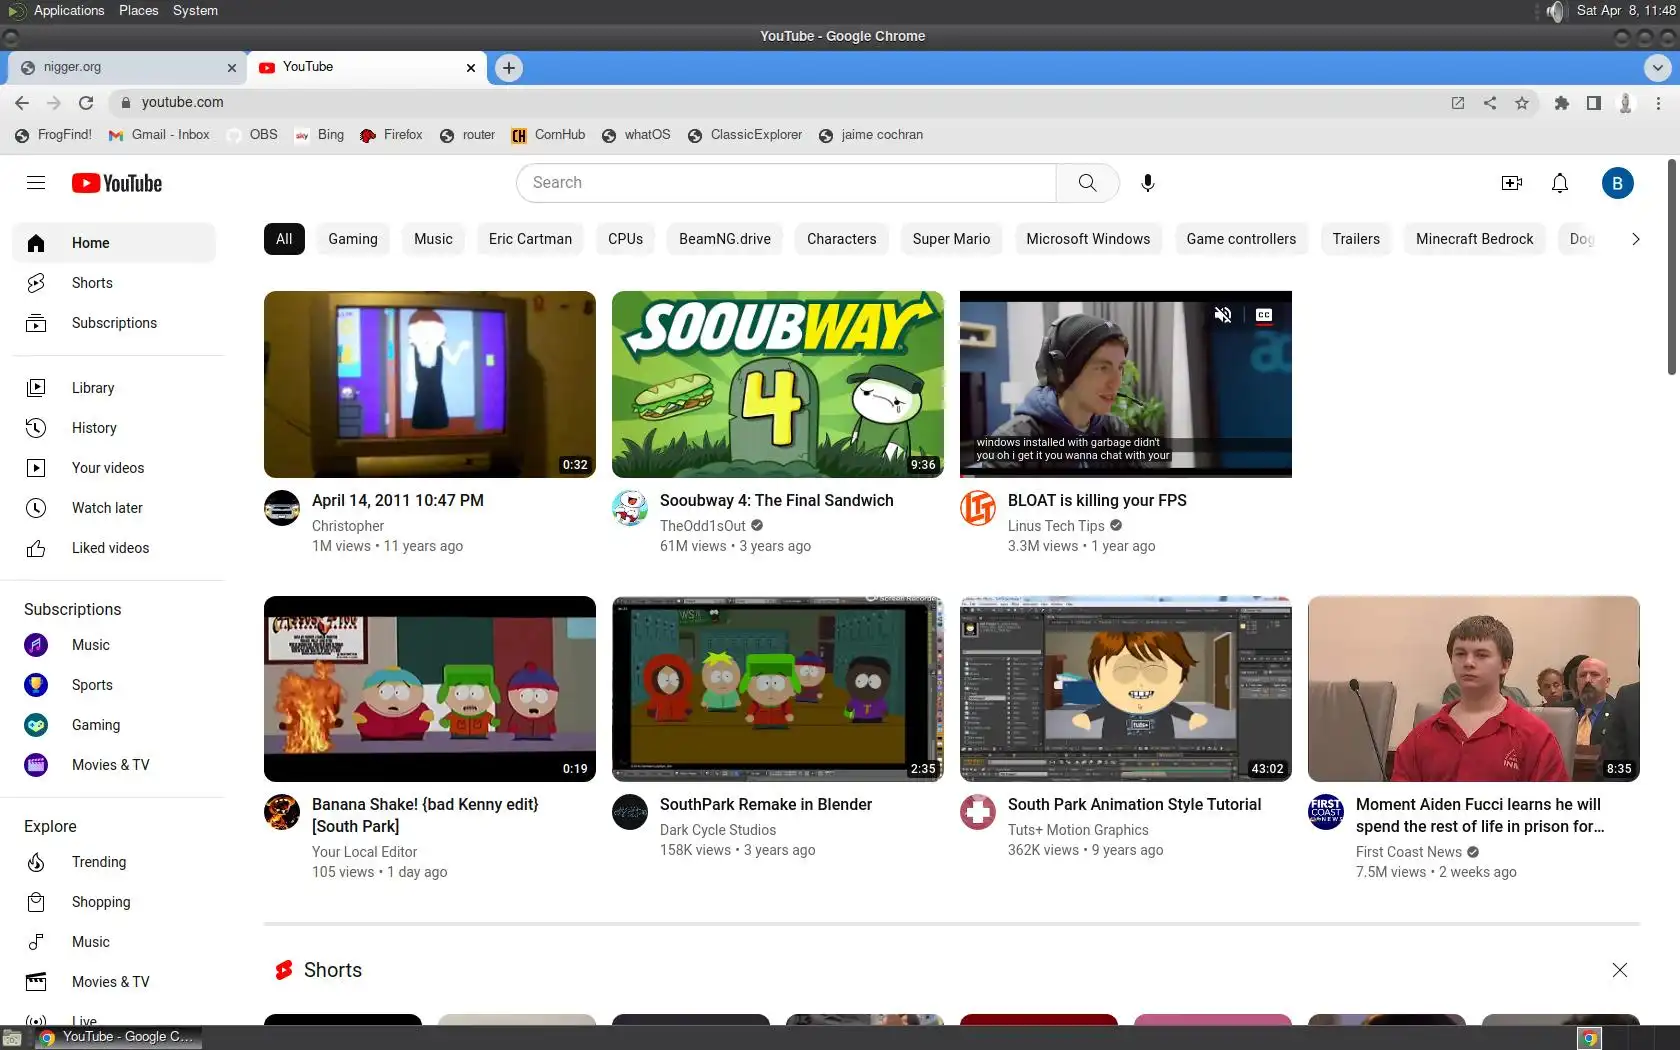The image size is (1680, 1050).
Task: Open the account avatar labeled B
Action: click(x=1617, y=183)
